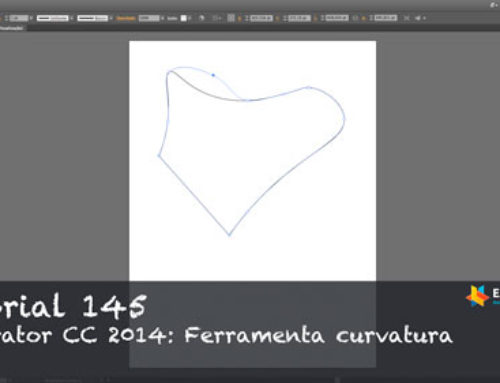Select the blue anchor point on the curve
The width and height of the screenshot is (500, 383).
click(213, 75)
